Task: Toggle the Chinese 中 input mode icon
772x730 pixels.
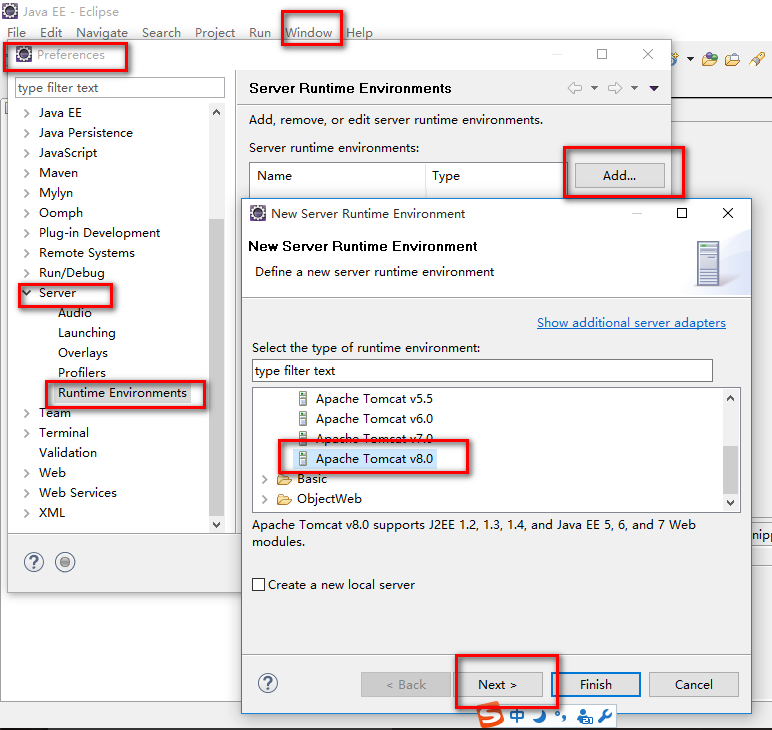Action: coord(516,715)
